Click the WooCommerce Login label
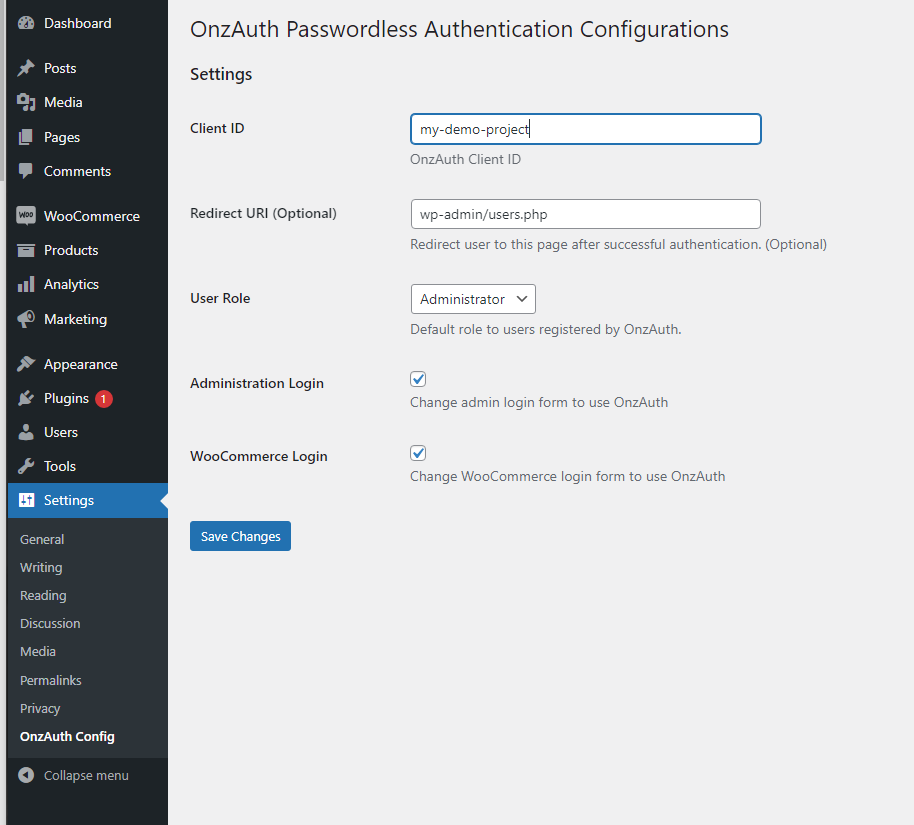Screen dimensions: 914x825 [259, 456]
